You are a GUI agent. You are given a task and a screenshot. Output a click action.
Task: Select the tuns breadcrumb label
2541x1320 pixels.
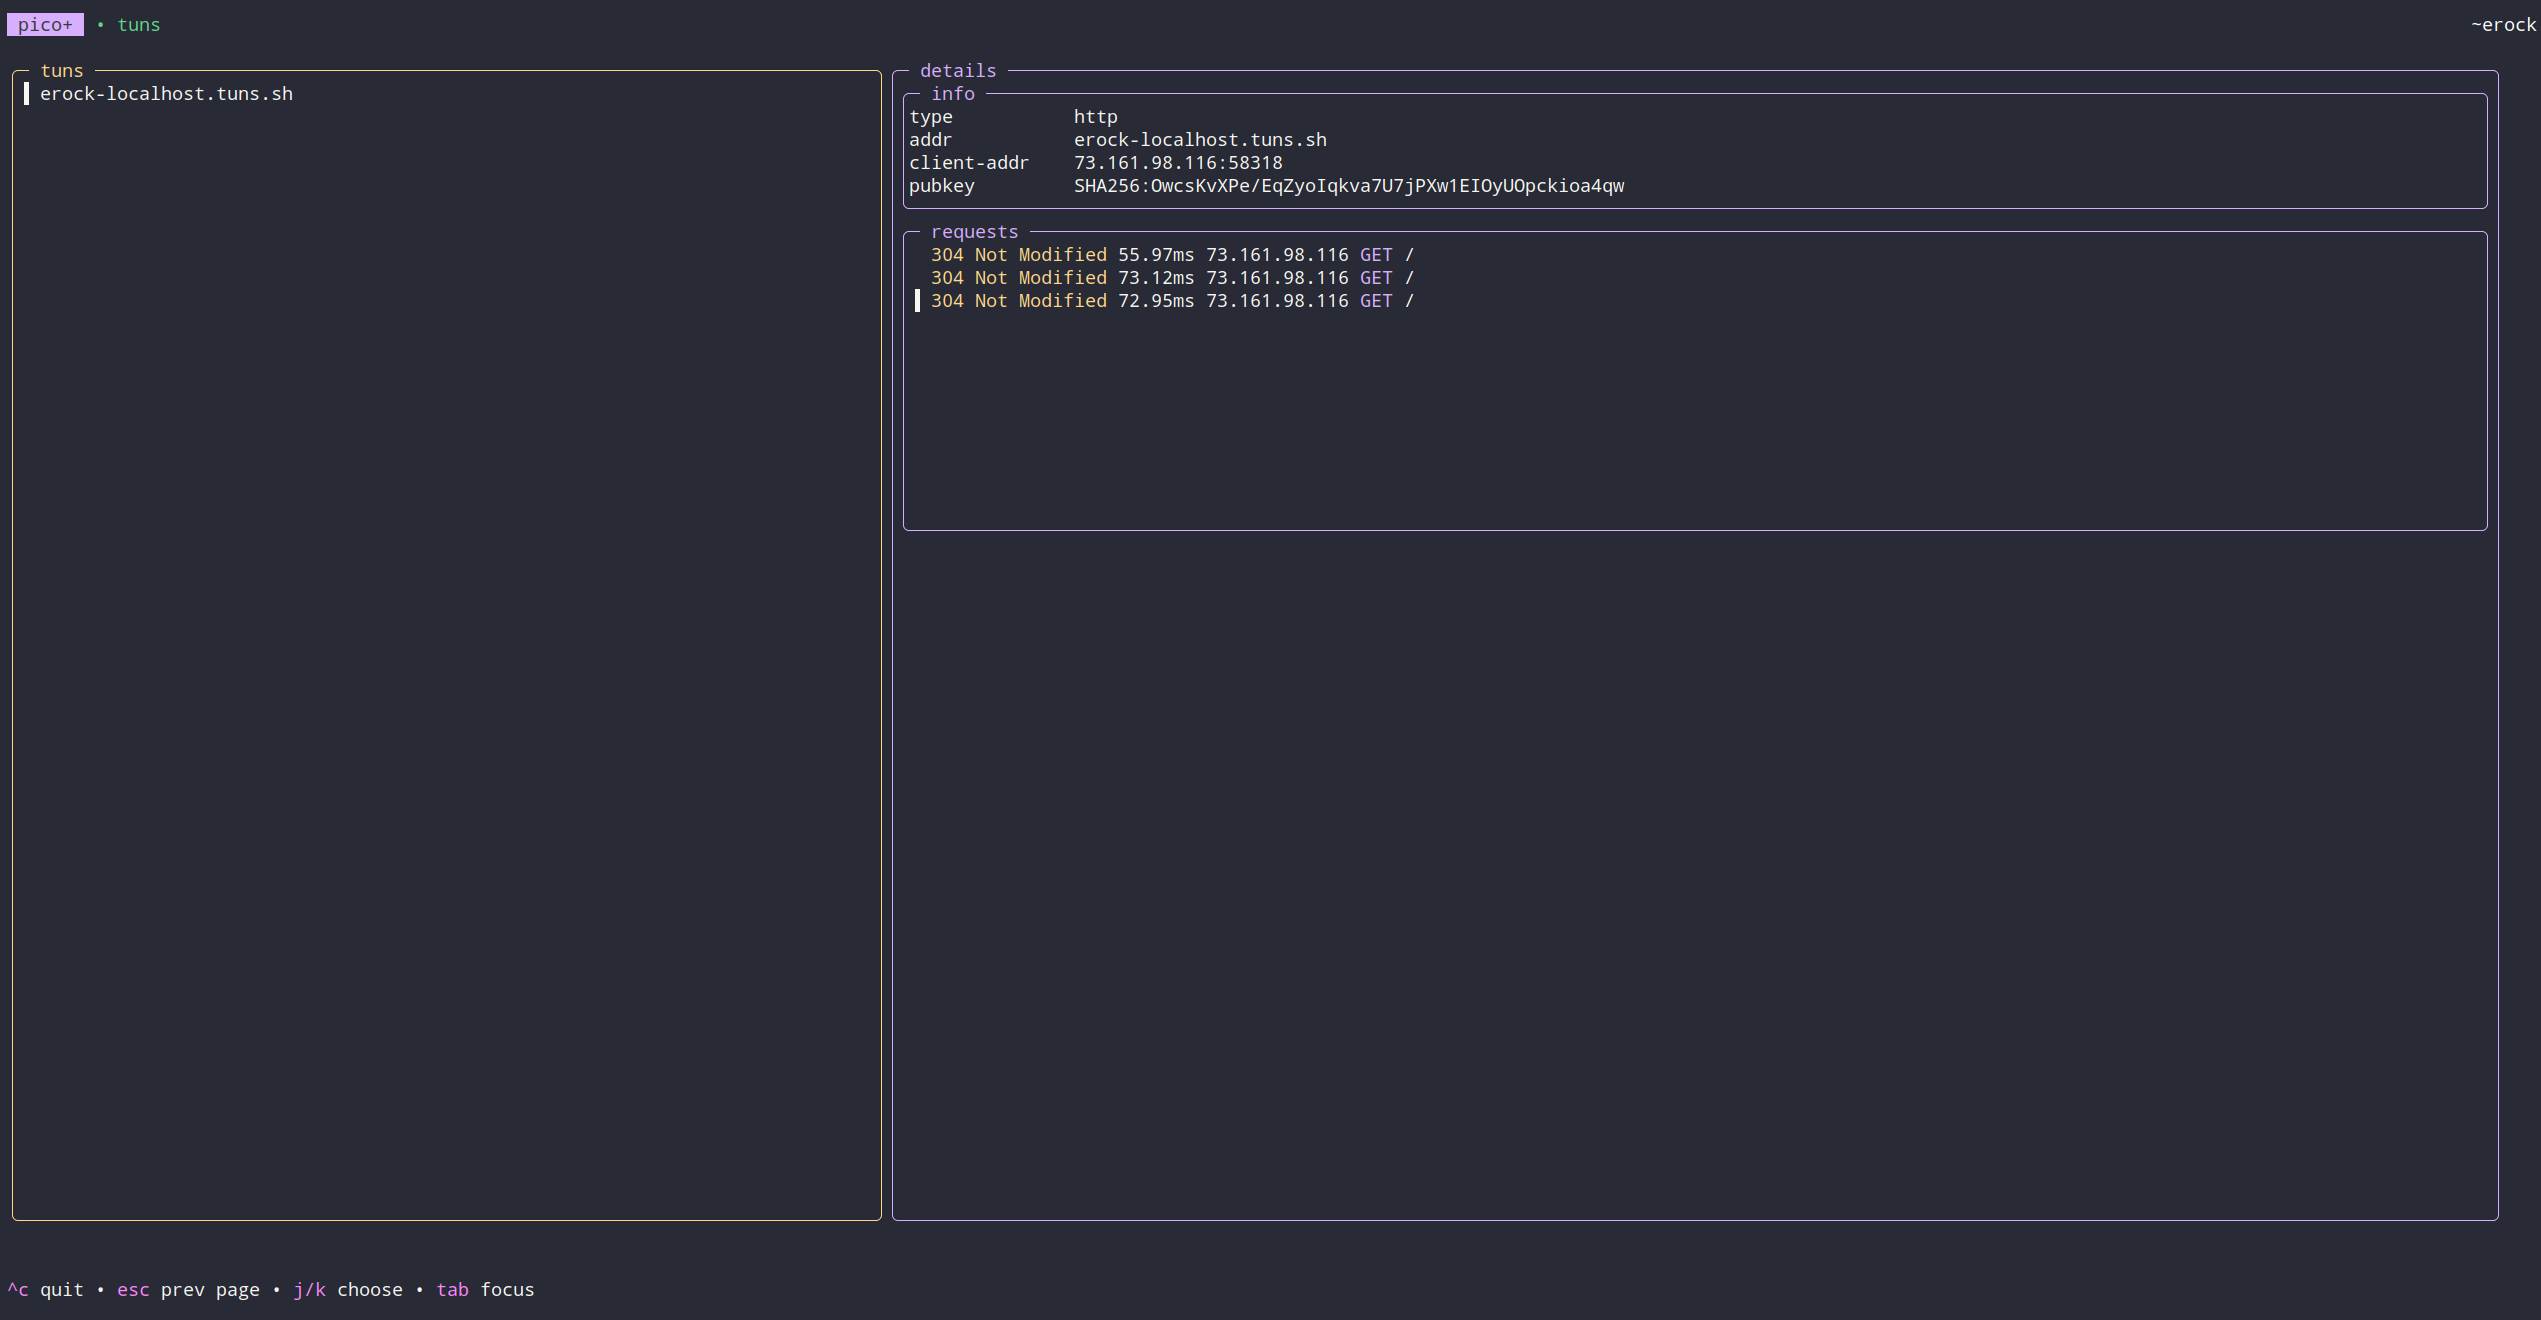point(138,25)
